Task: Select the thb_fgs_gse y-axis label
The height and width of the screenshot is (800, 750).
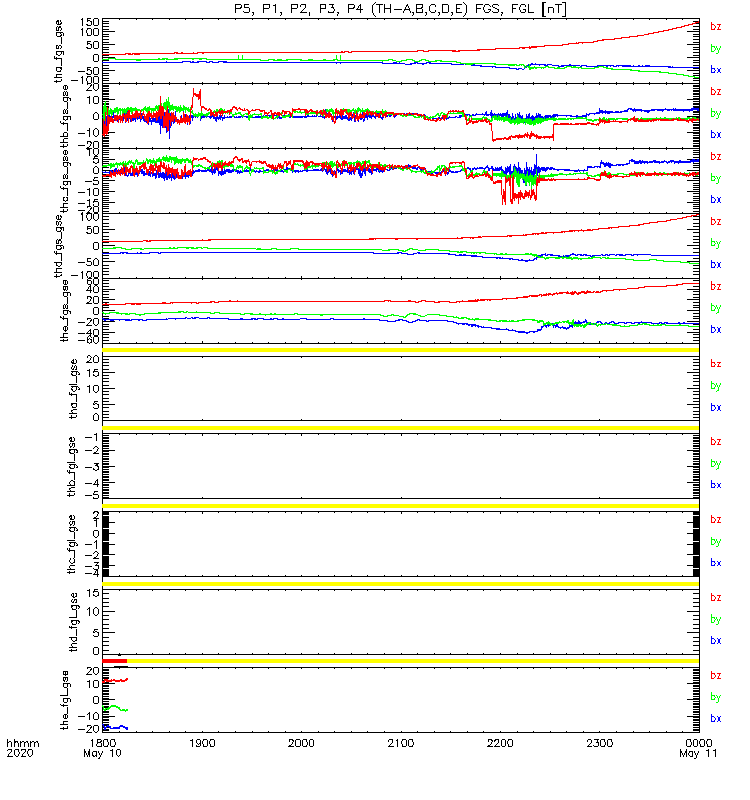Action: (x=64, y=116)
